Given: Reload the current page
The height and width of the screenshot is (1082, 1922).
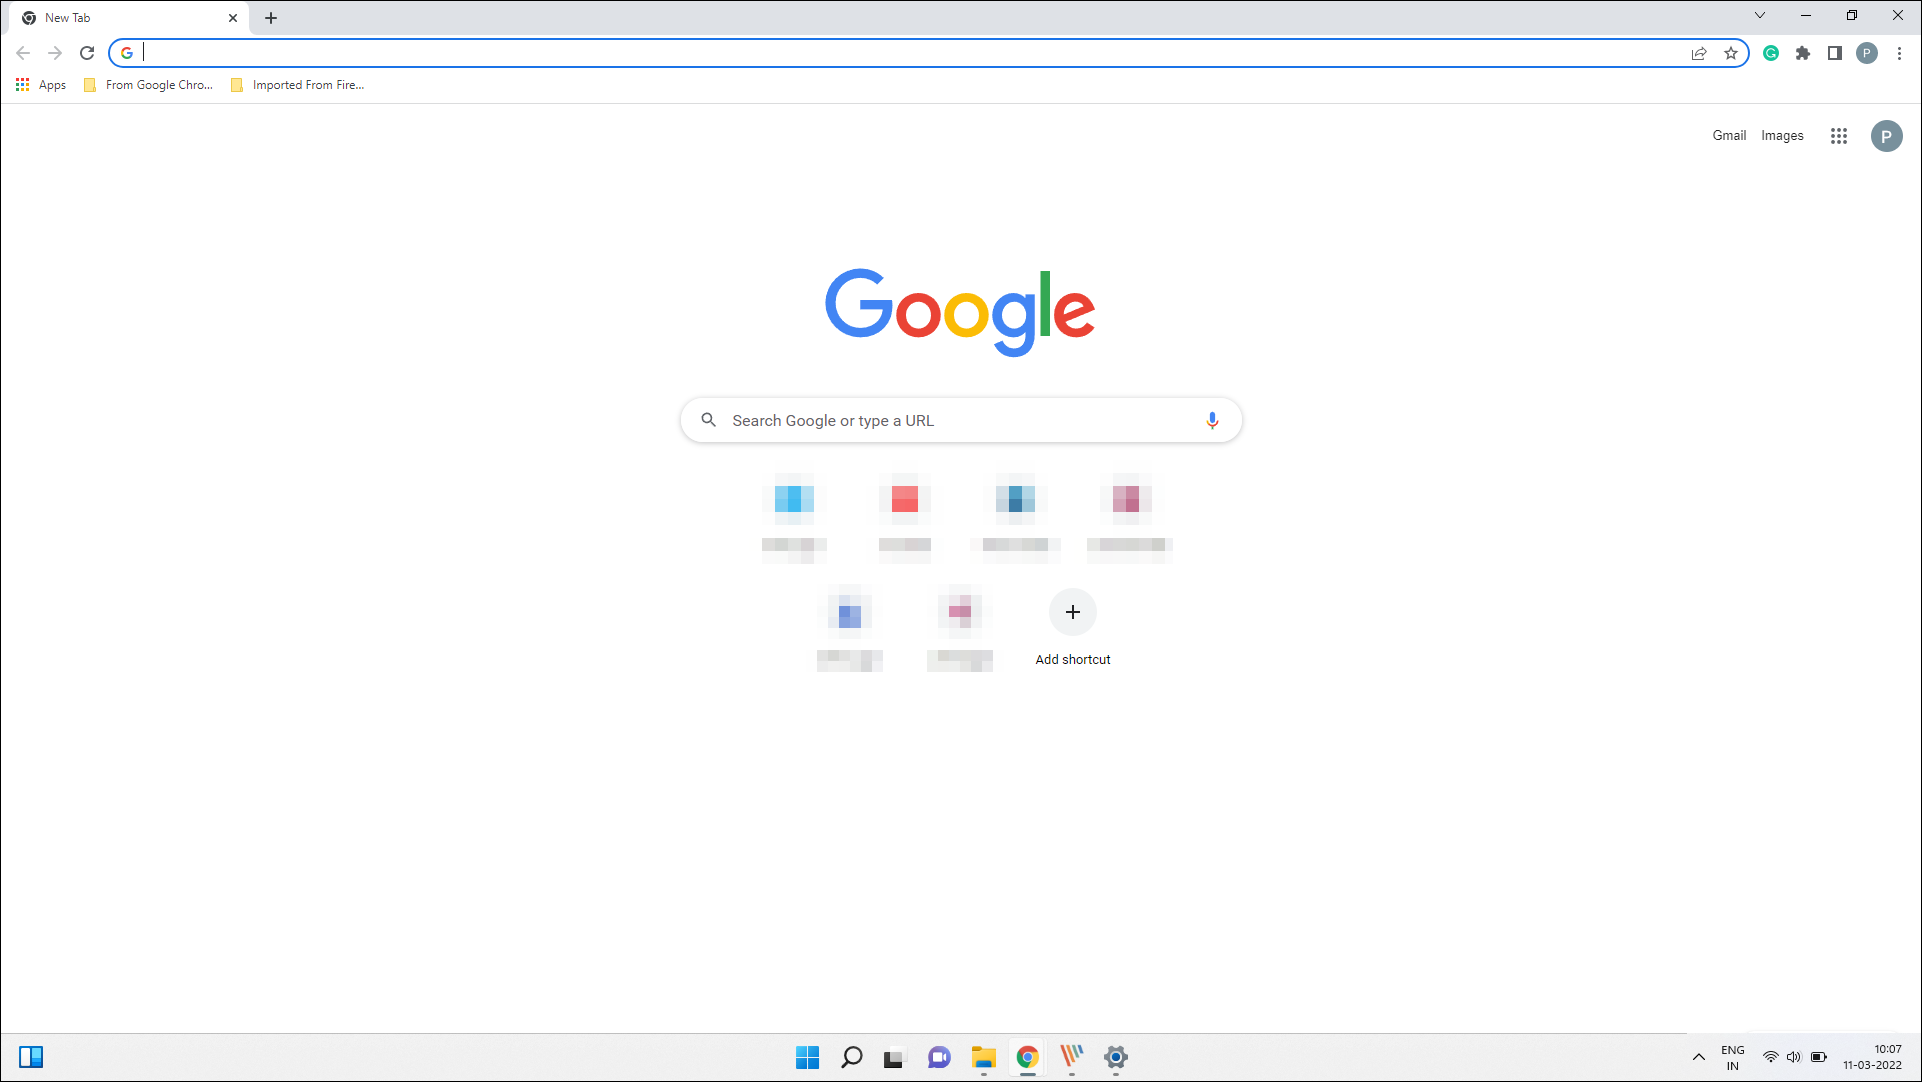Looking at the screenshot, I should tap(87, 53).
